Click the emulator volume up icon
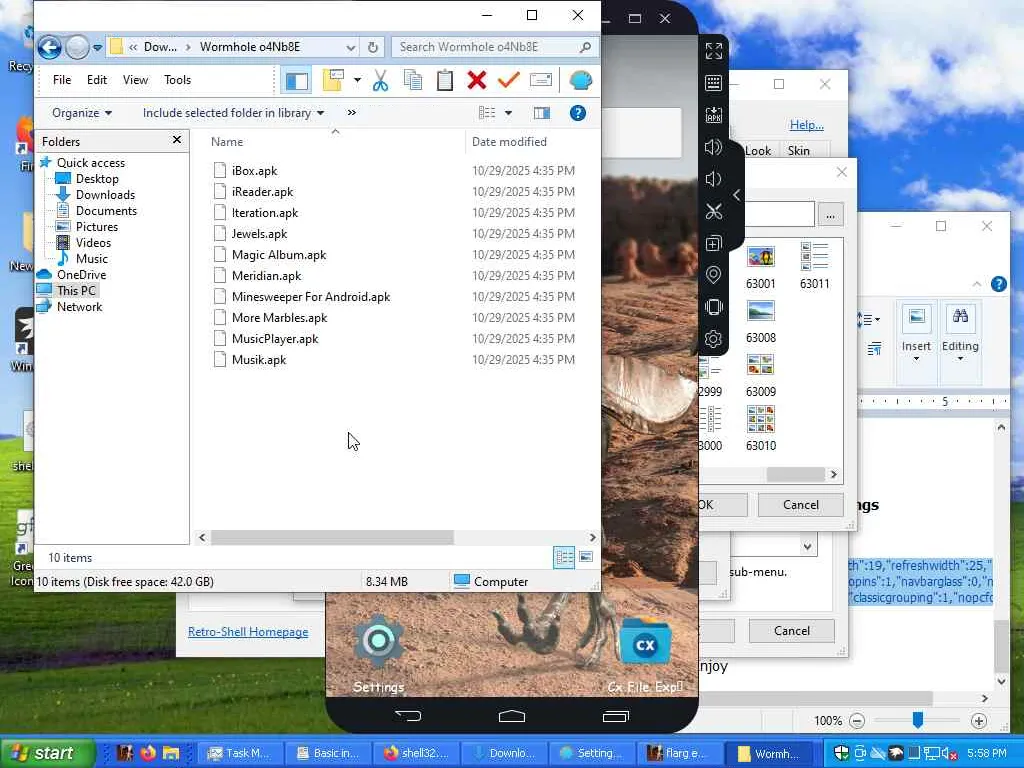 point(714,147)
